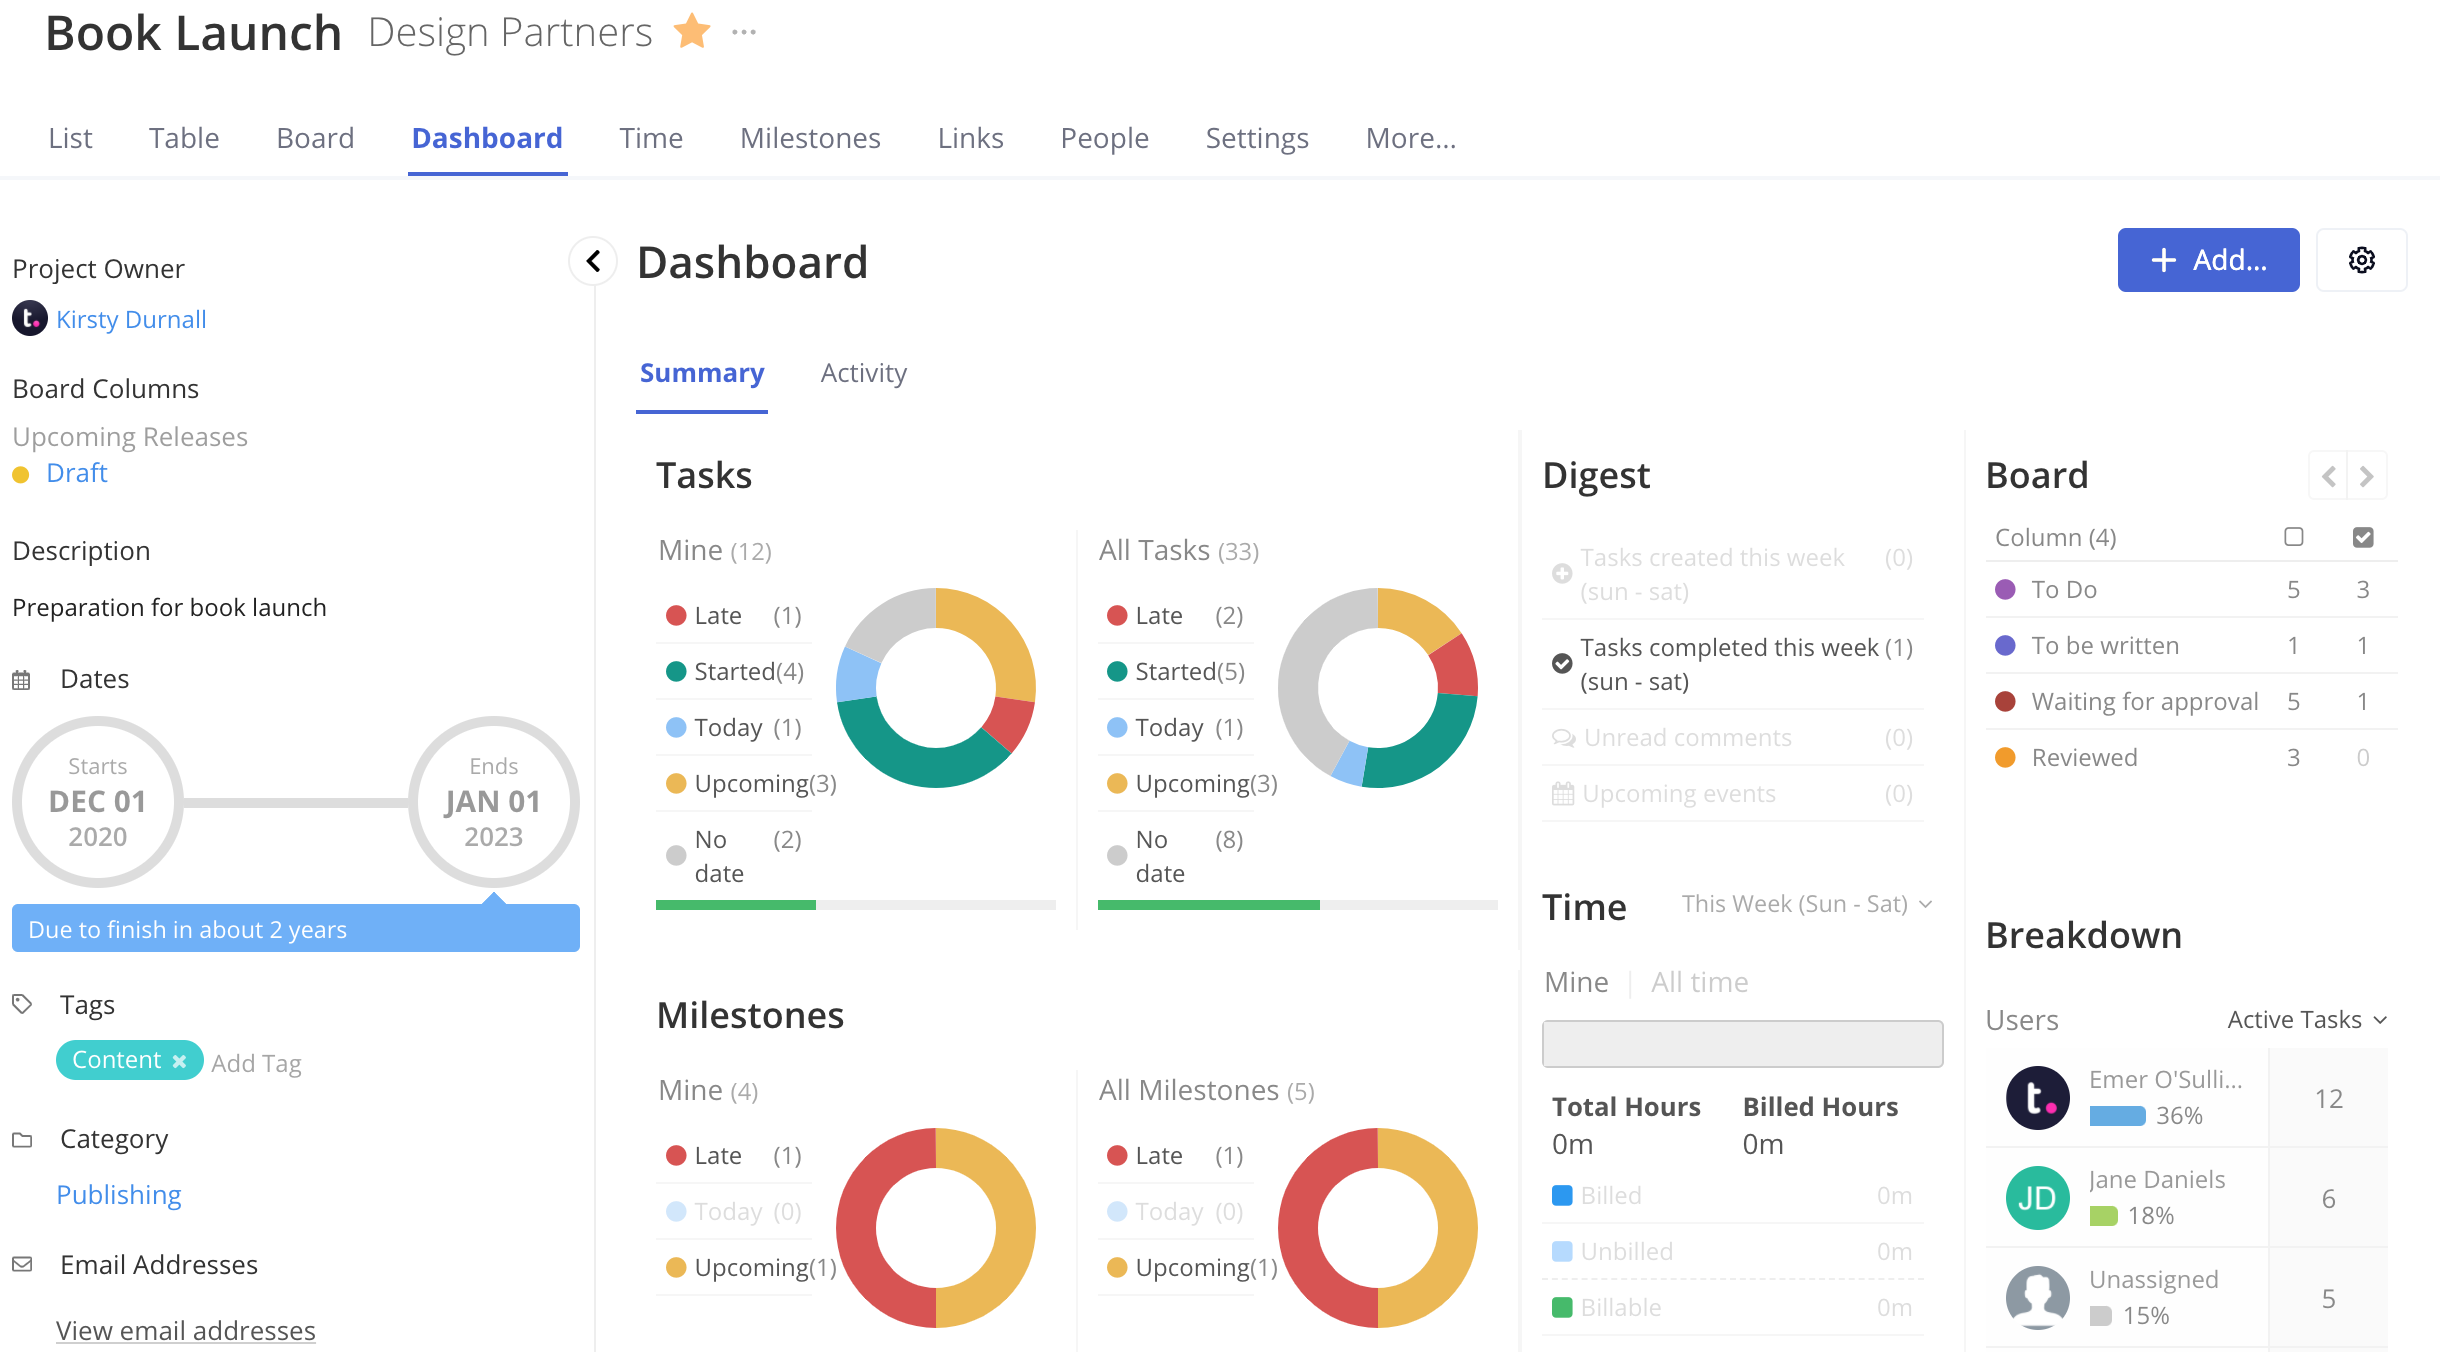Switch Time panel to All time view
This screenshot has width=2440, height=1352.
(1699, 981)
